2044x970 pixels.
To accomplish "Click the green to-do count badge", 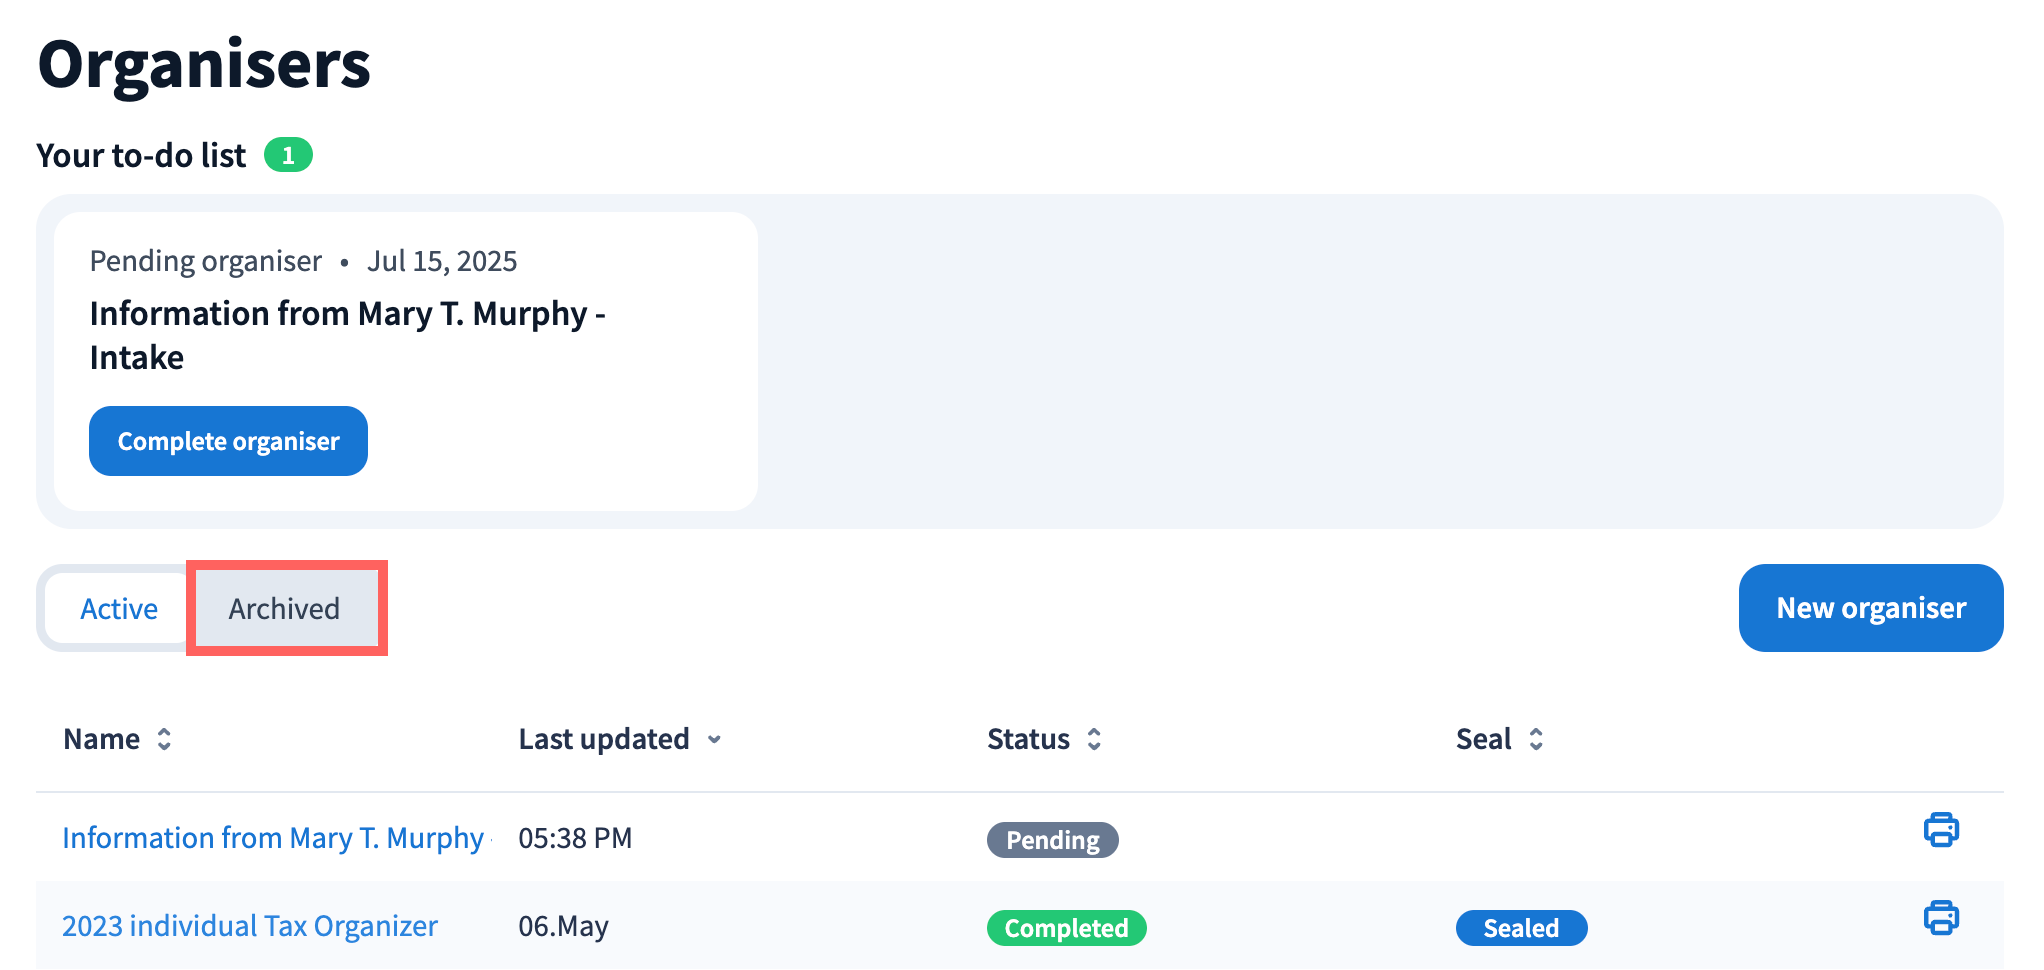I will [x=288, y=155].
